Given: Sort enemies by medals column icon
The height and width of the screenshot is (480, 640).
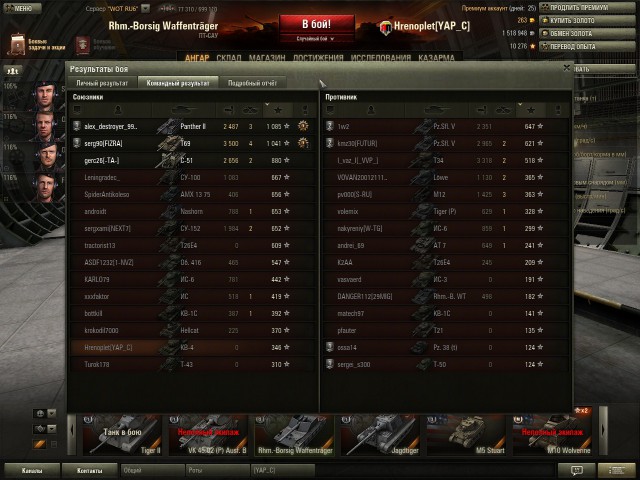Looking at the screenshot, I should click(558, 110).
